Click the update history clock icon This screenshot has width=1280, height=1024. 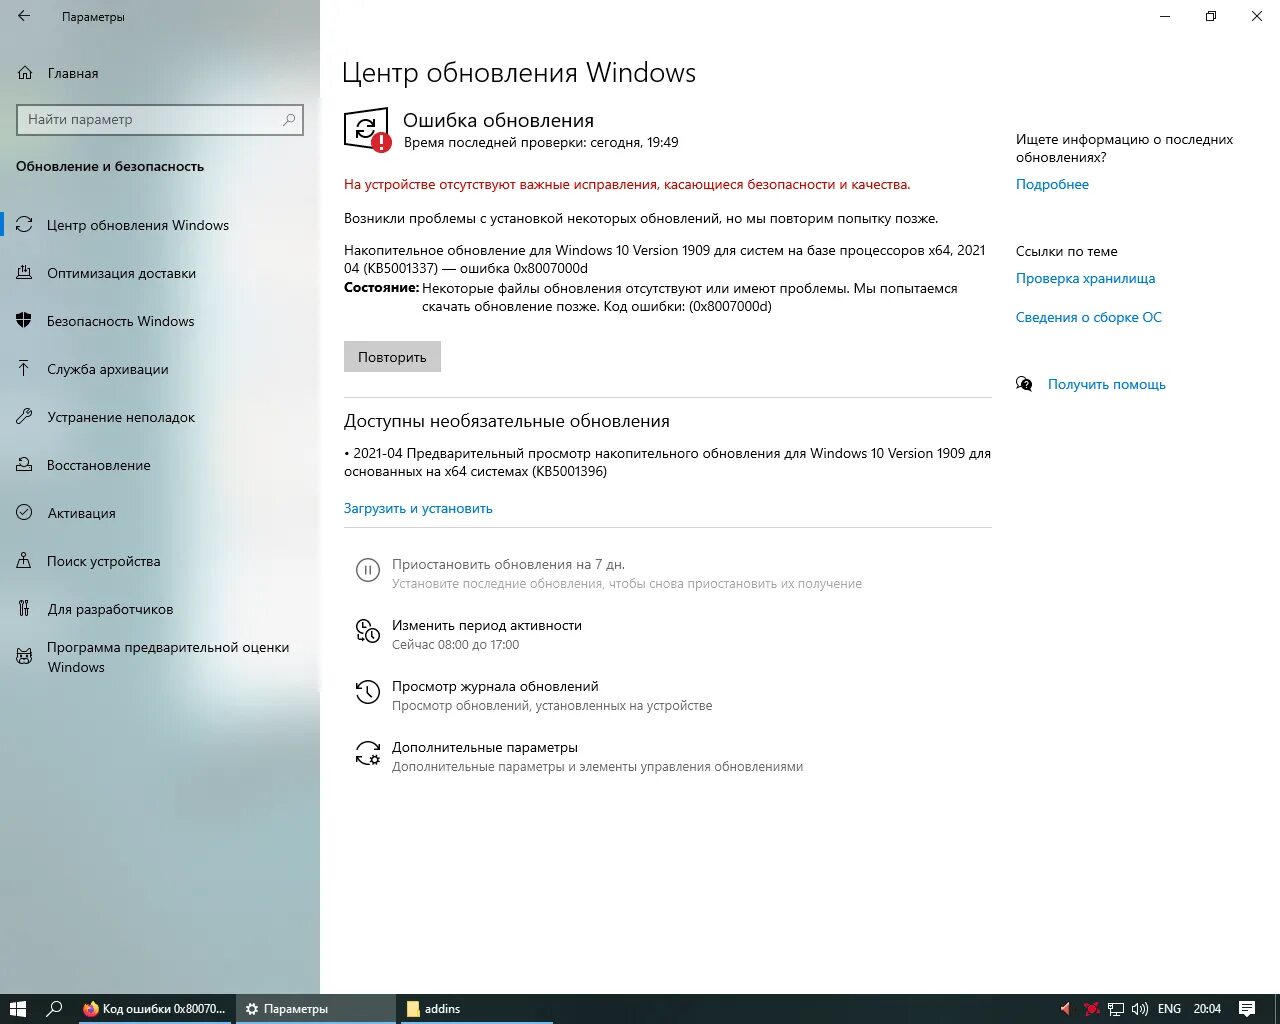368,692
